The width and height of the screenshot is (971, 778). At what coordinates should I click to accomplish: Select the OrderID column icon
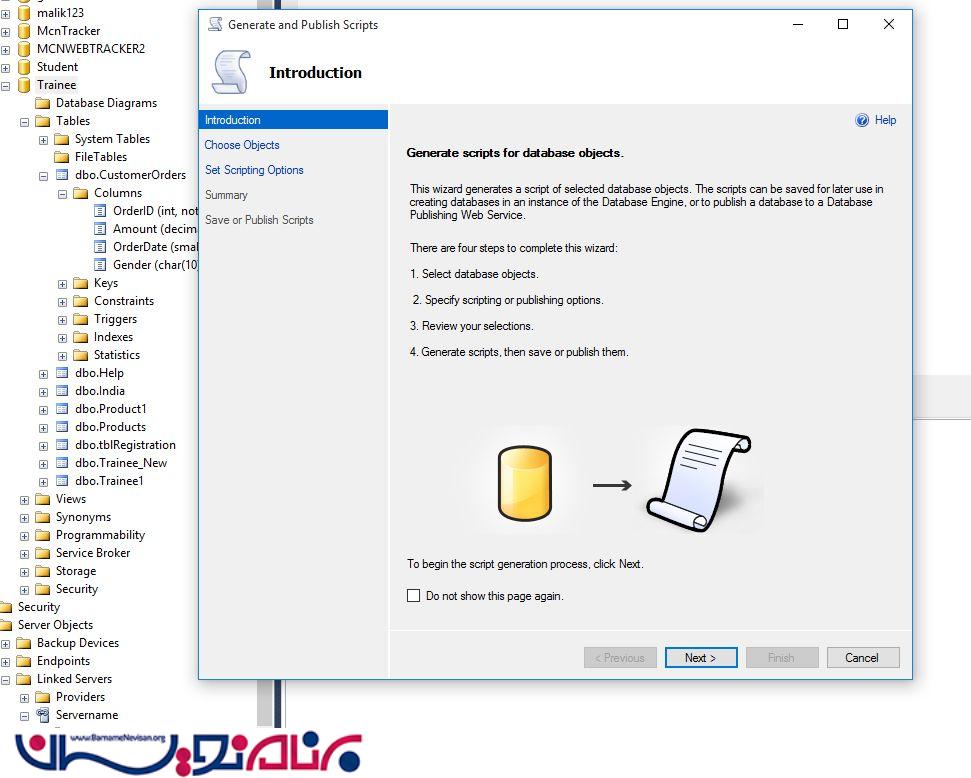pos(100,211)
